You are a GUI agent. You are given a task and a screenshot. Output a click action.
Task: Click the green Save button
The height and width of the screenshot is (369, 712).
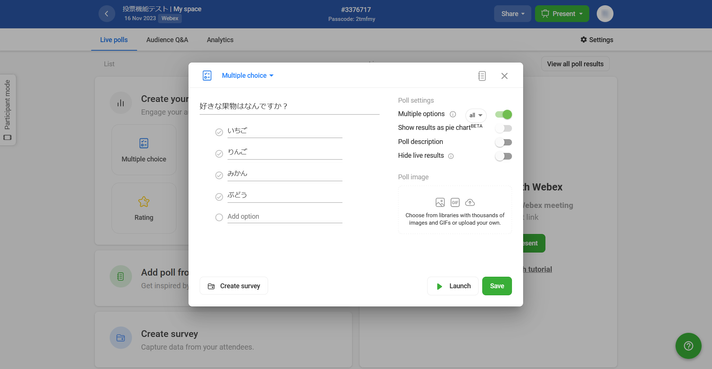pyautogui.click(x=497, y=286)
